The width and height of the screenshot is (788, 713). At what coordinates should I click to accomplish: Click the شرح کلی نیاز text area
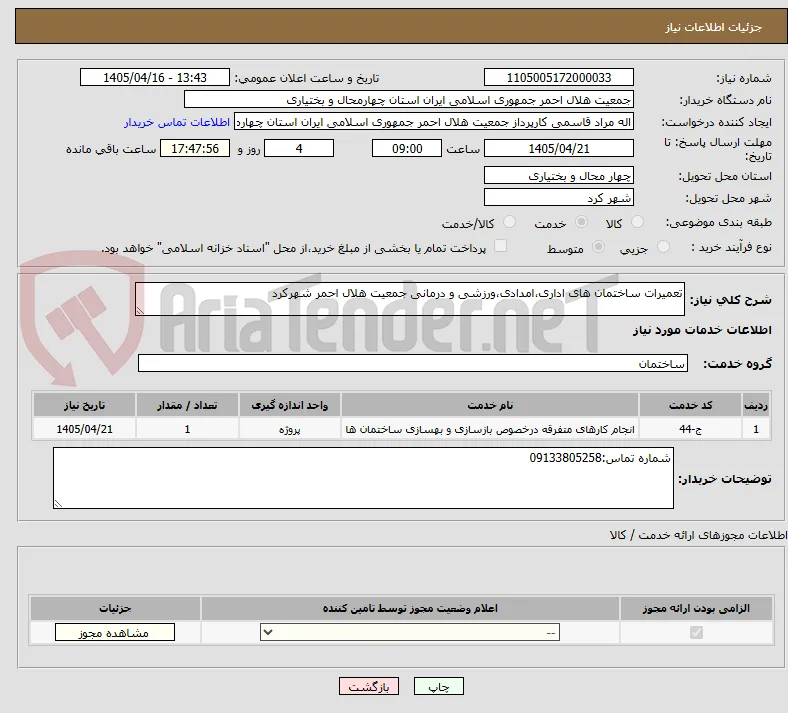click(410, 299)
